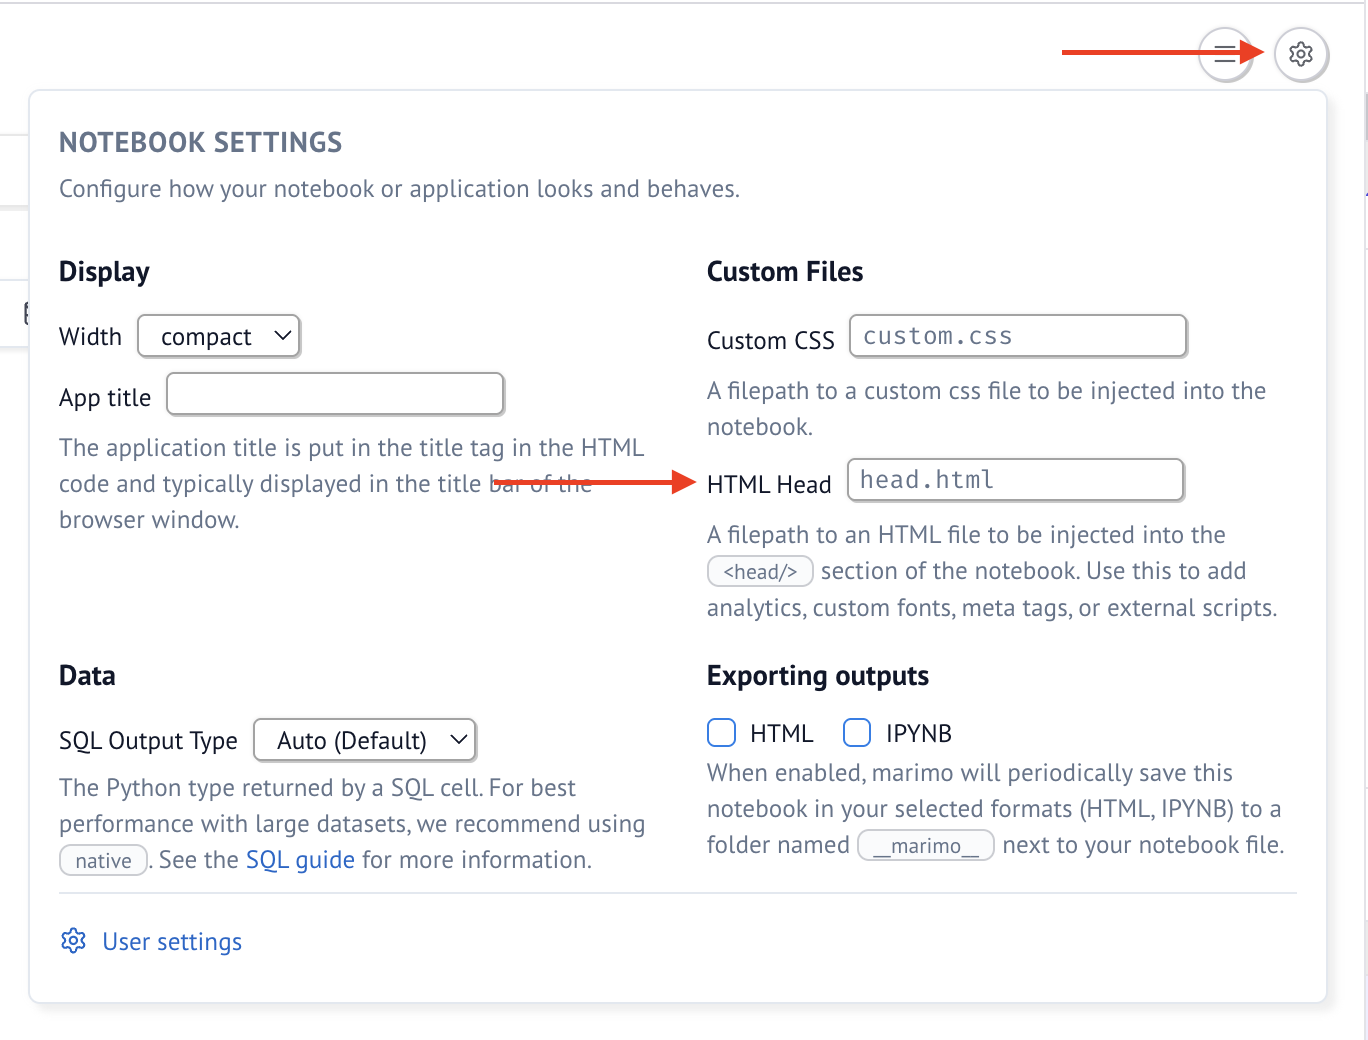Click the 'Custom Files' section heading
Screen dimensions: 1368x1040
pos(785,272)
